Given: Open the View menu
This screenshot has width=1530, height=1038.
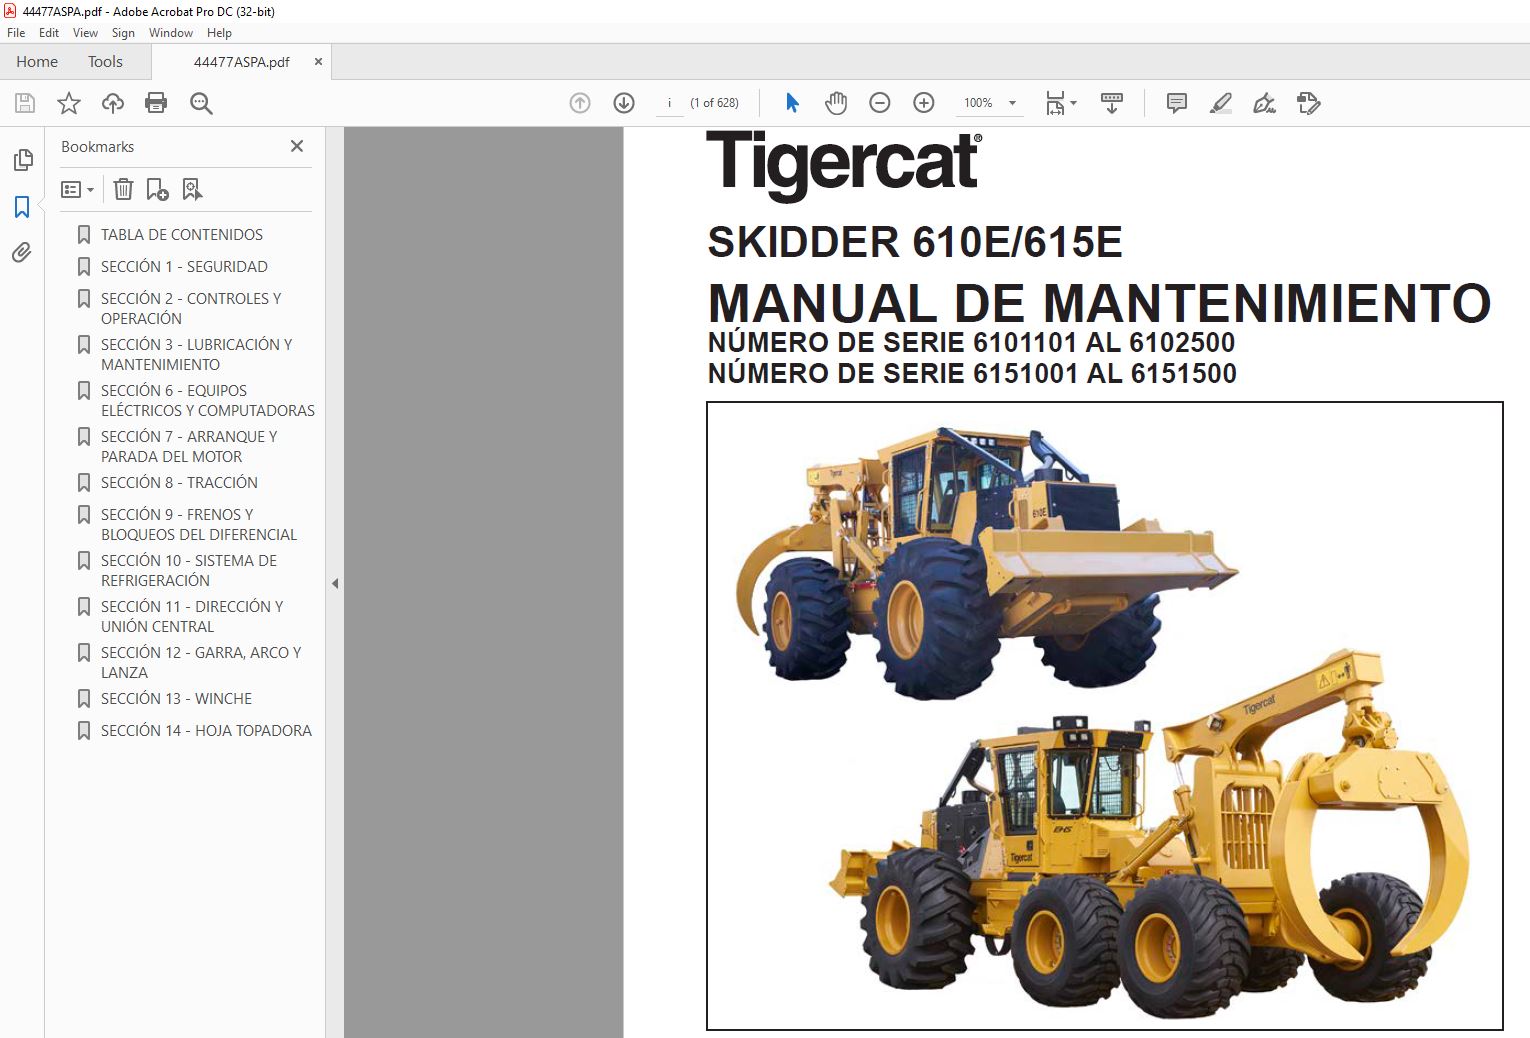Looking at the screenshot, I should tap(85, 33).
